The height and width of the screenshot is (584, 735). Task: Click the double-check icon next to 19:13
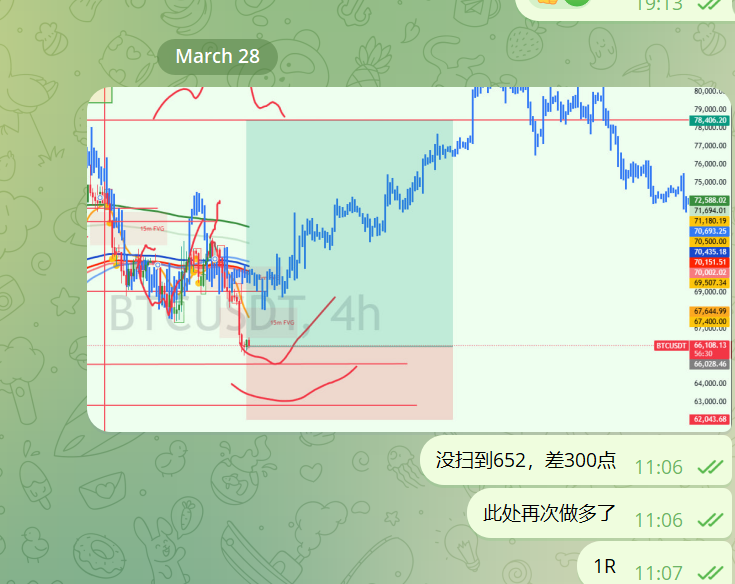tap(710, 5)
